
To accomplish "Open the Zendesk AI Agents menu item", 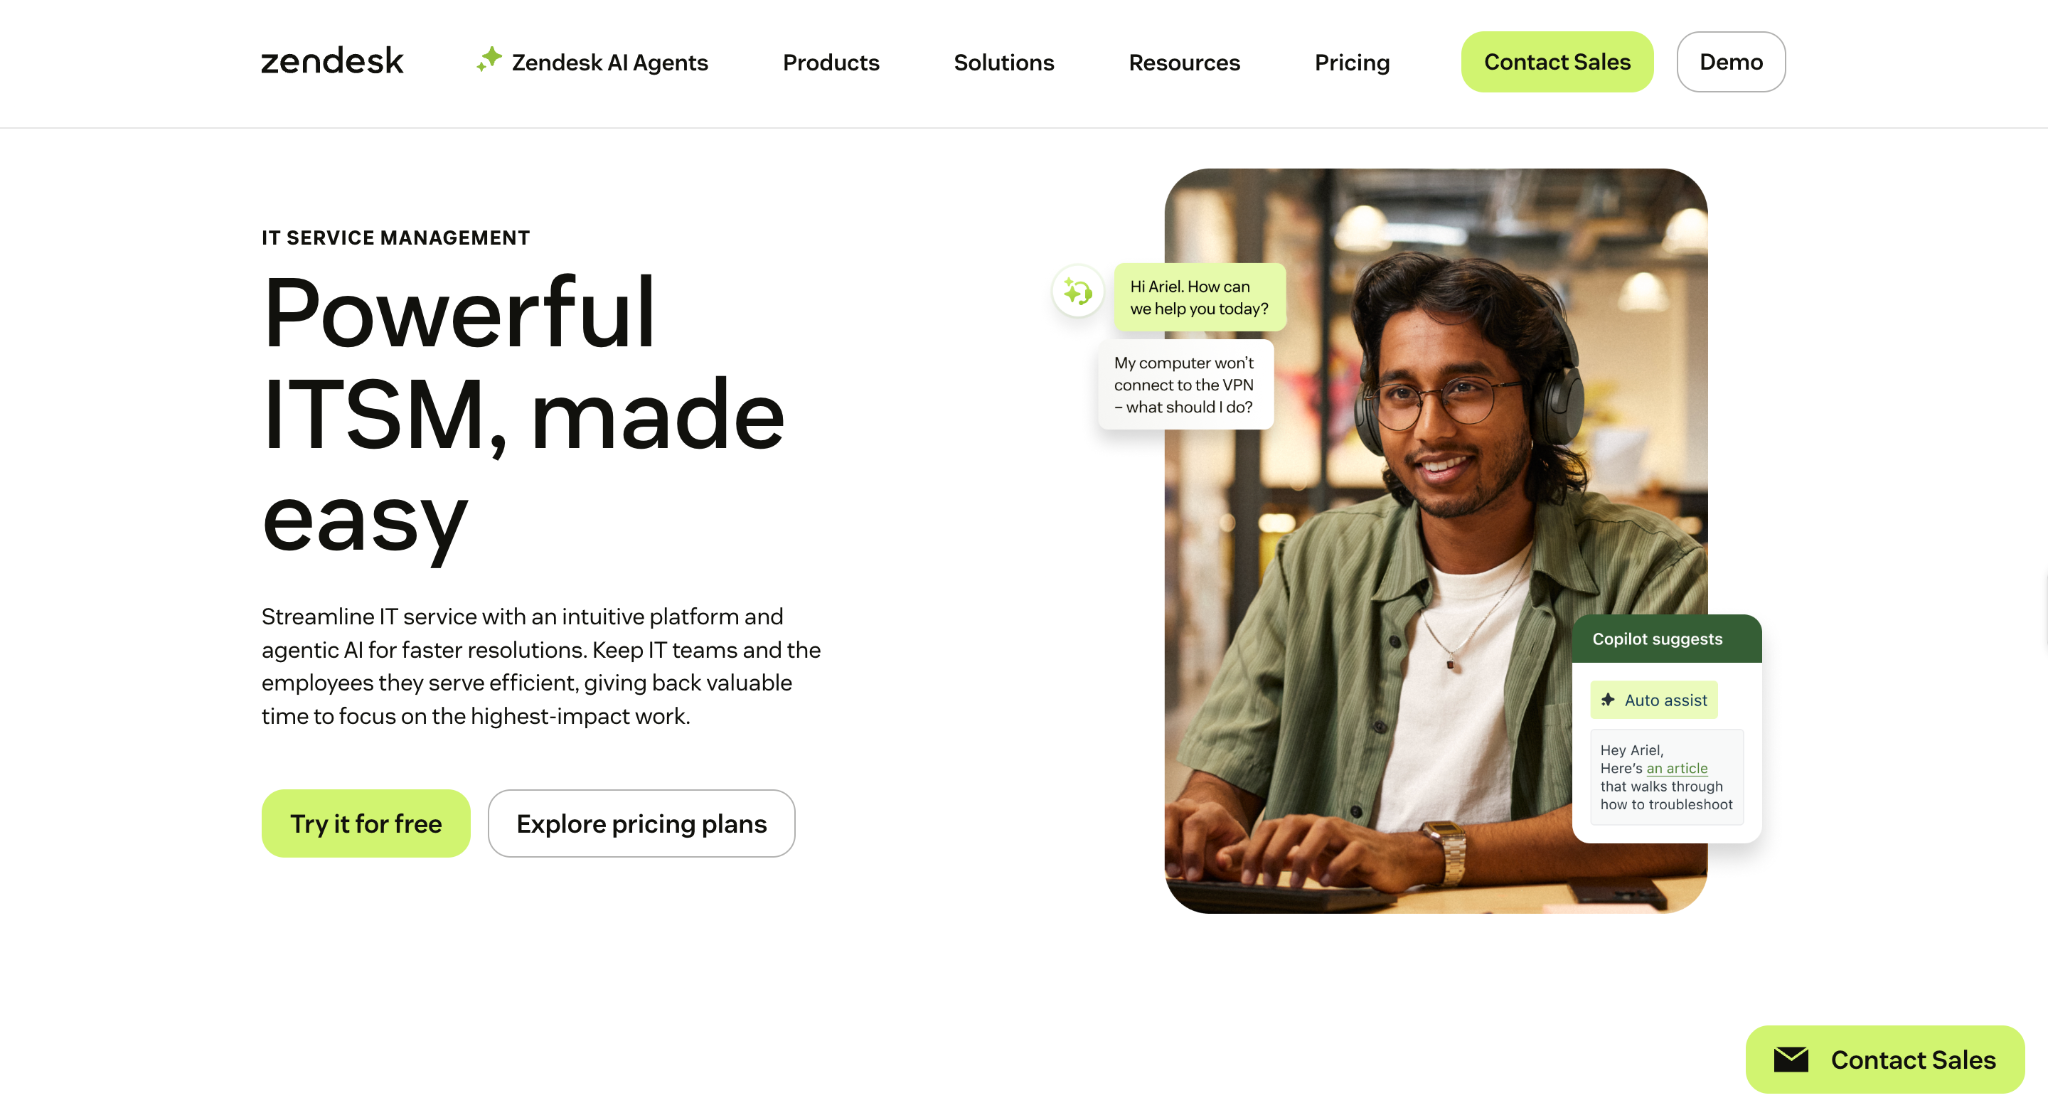I will [592, 62].
